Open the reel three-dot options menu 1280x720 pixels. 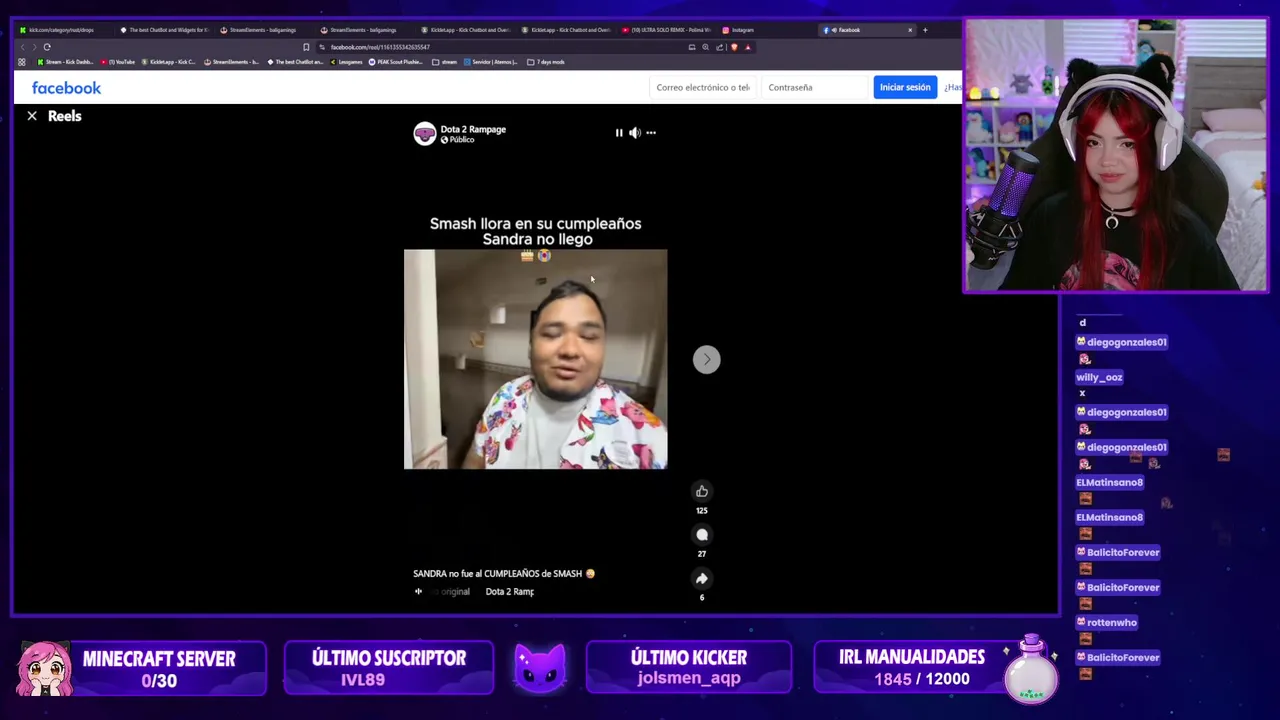click(651, 132)
